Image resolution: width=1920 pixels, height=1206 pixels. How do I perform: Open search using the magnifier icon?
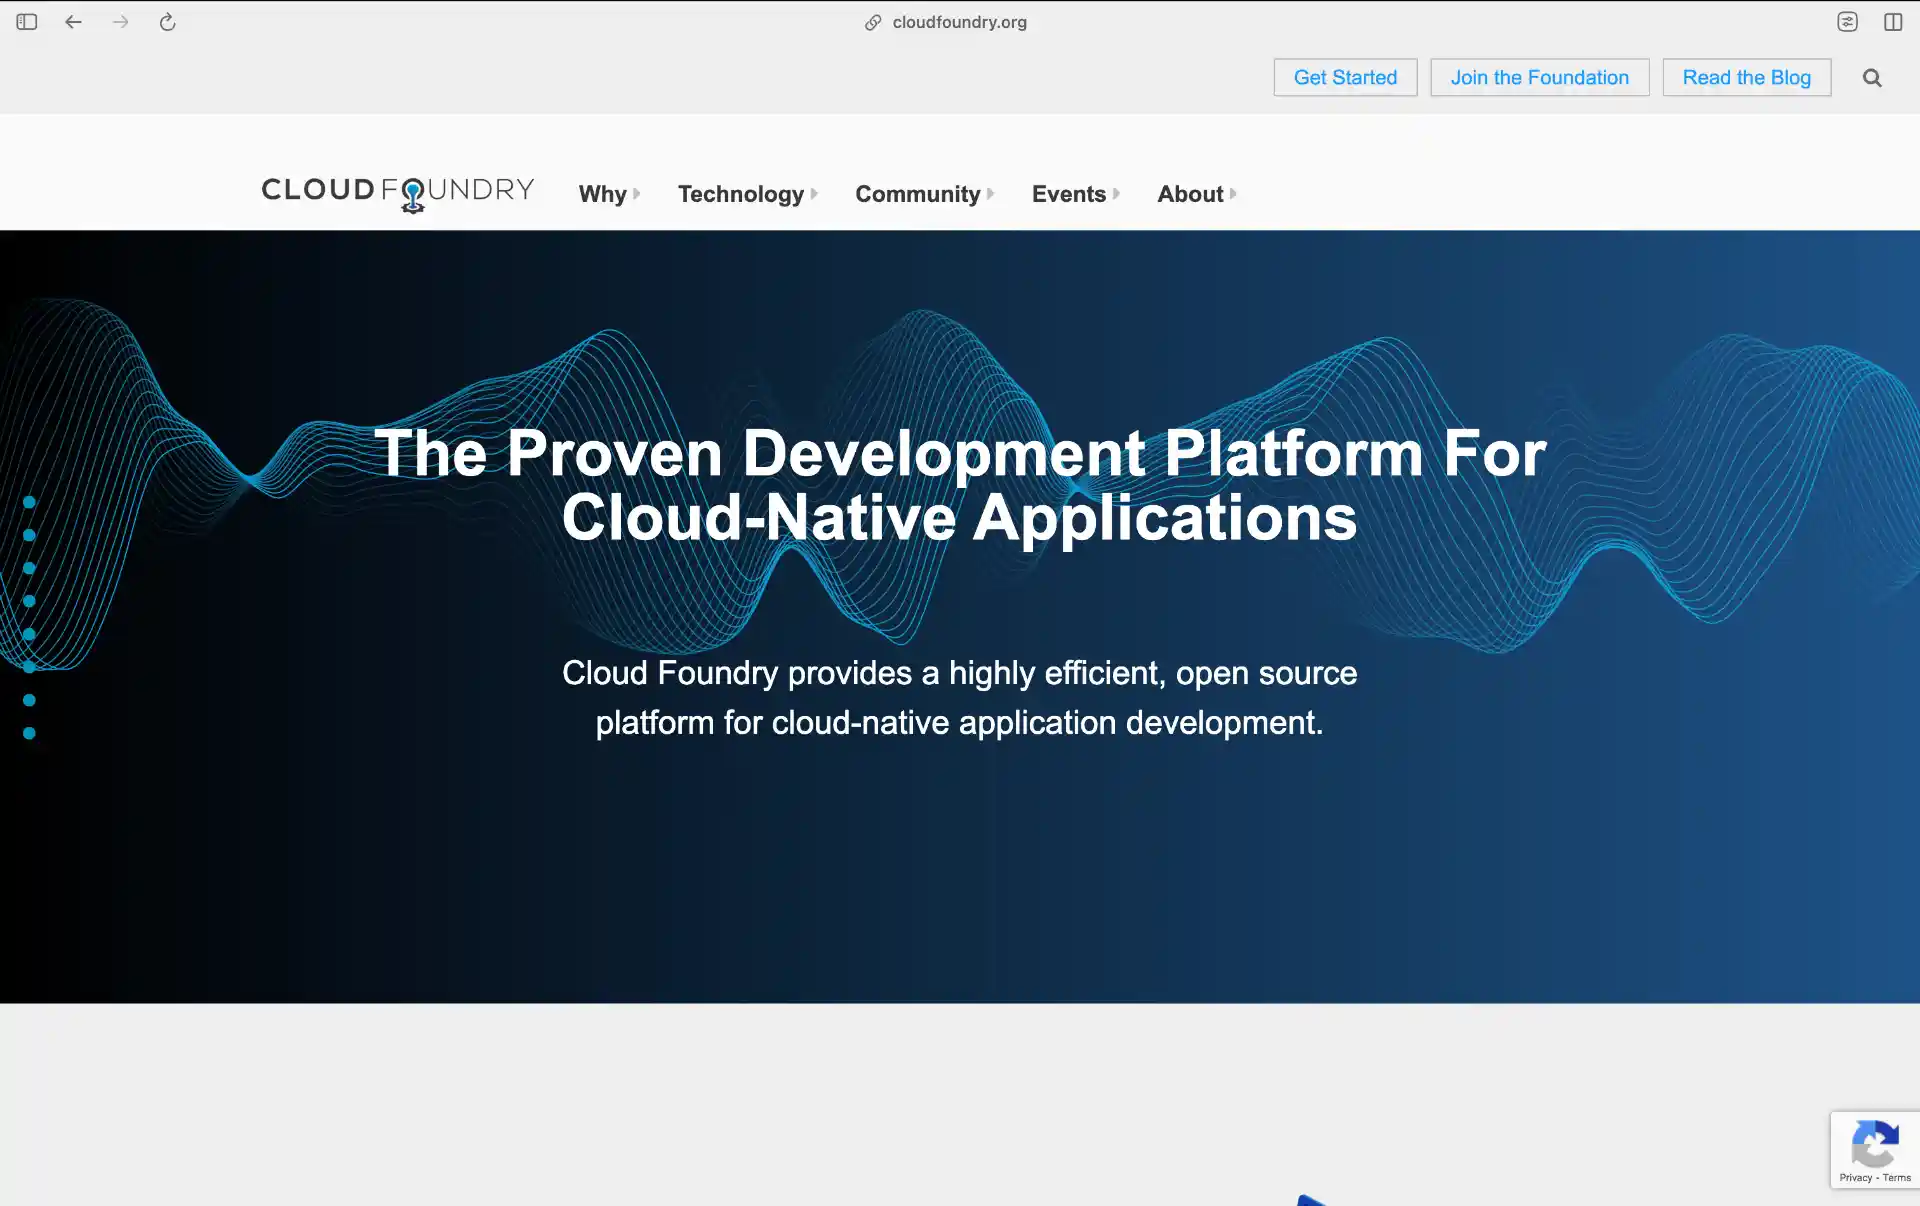1871,77
